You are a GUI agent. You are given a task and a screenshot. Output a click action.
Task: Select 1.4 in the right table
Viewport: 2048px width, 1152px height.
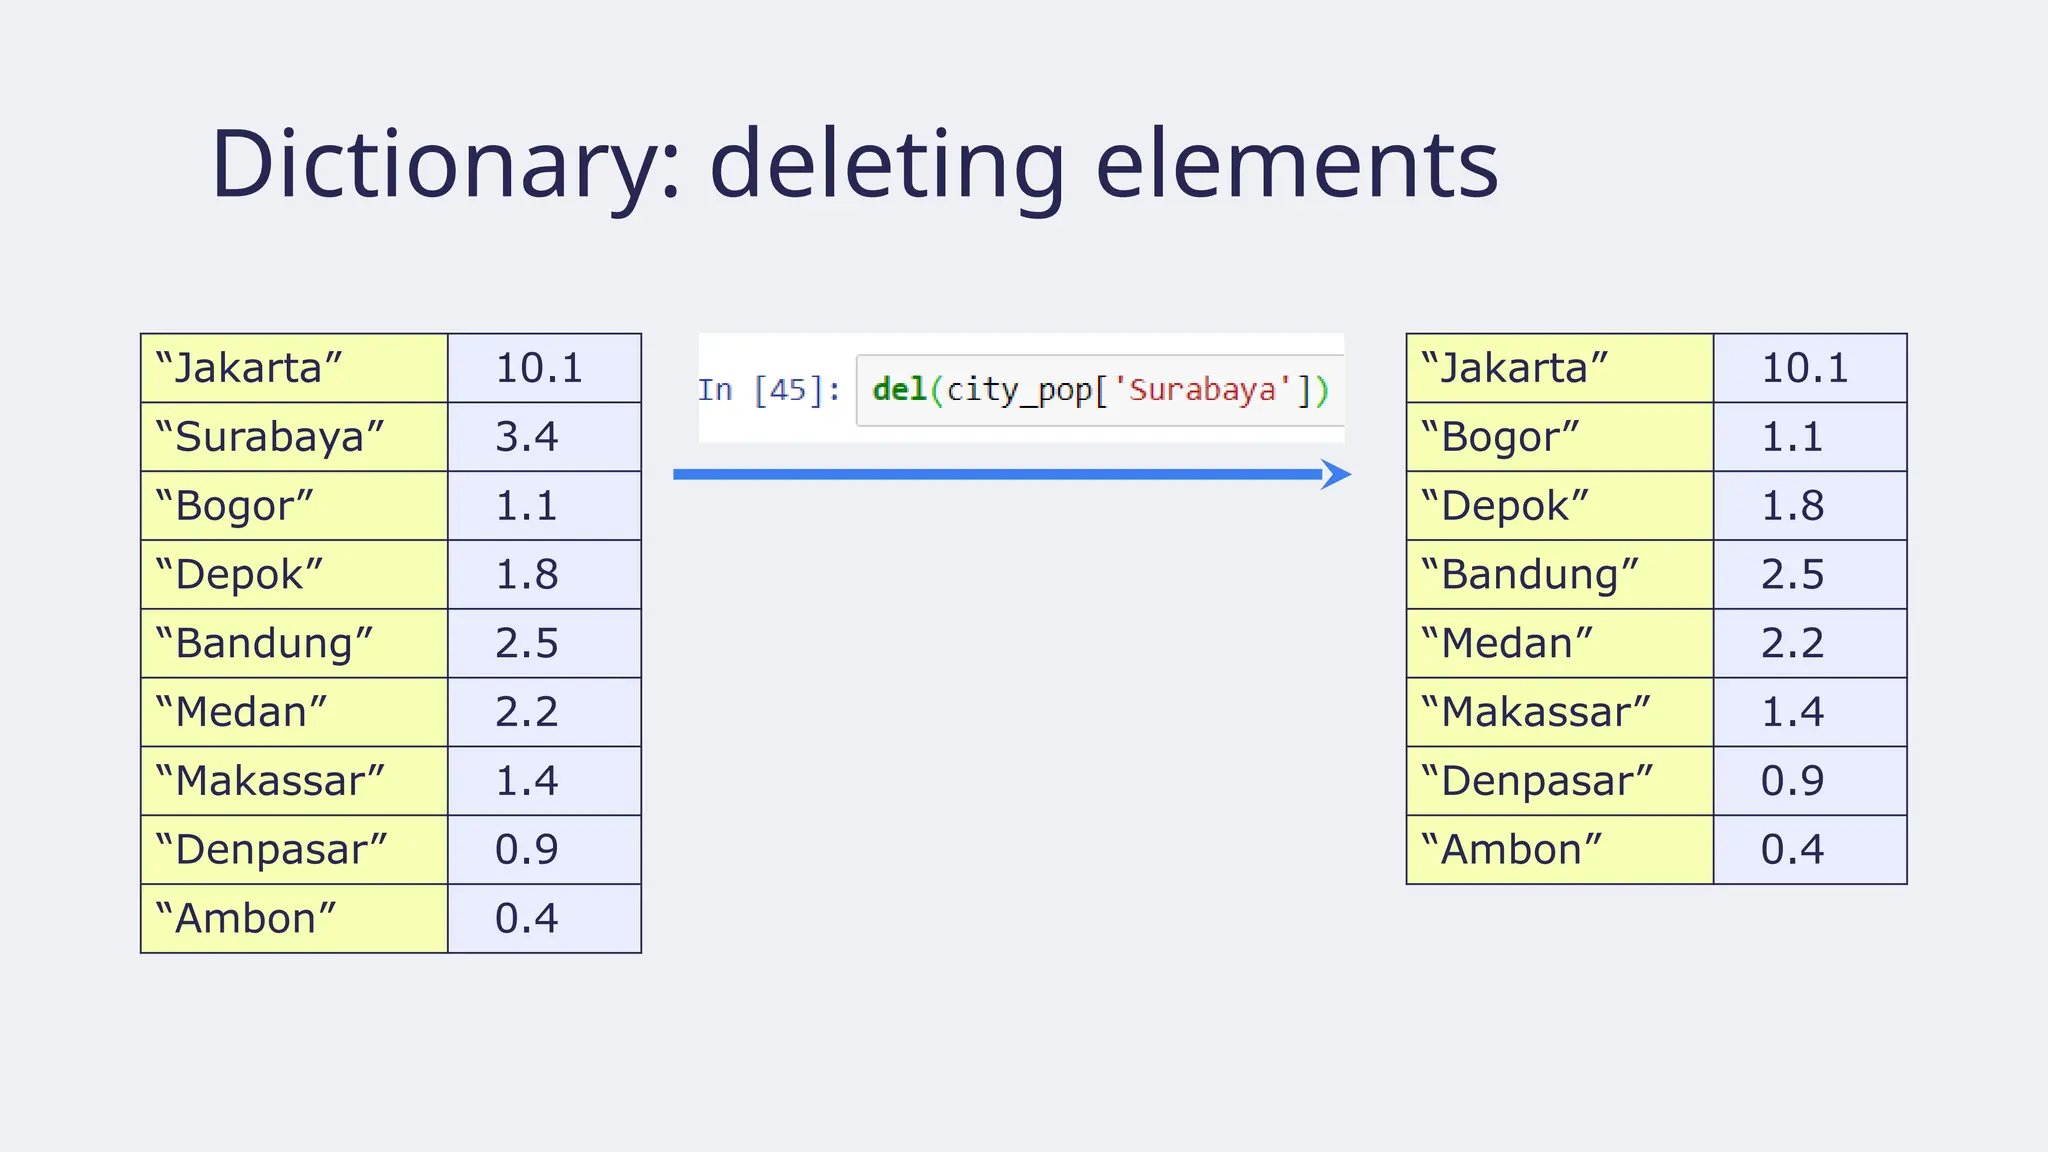(1810, 712)
